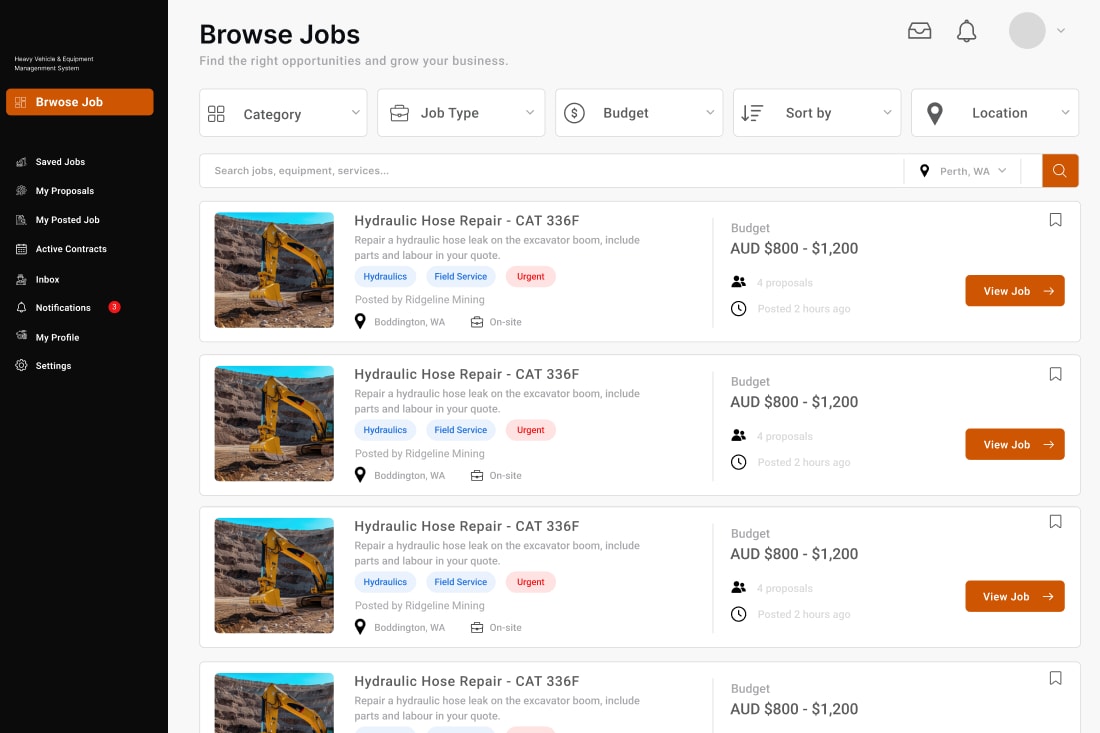This screenshot has height=733, width=1100.
Task: Open the bell notifications icon in header
Action: (966, 31)
